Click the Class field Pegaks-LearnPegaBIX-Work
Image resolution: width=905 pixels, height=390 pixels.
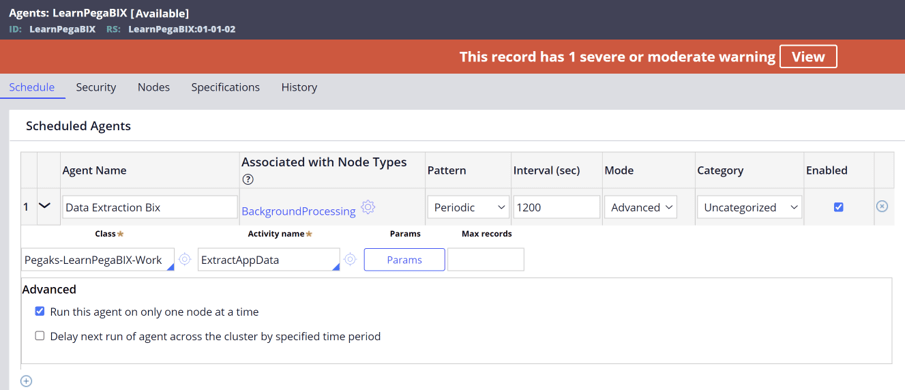coord(98,260)
